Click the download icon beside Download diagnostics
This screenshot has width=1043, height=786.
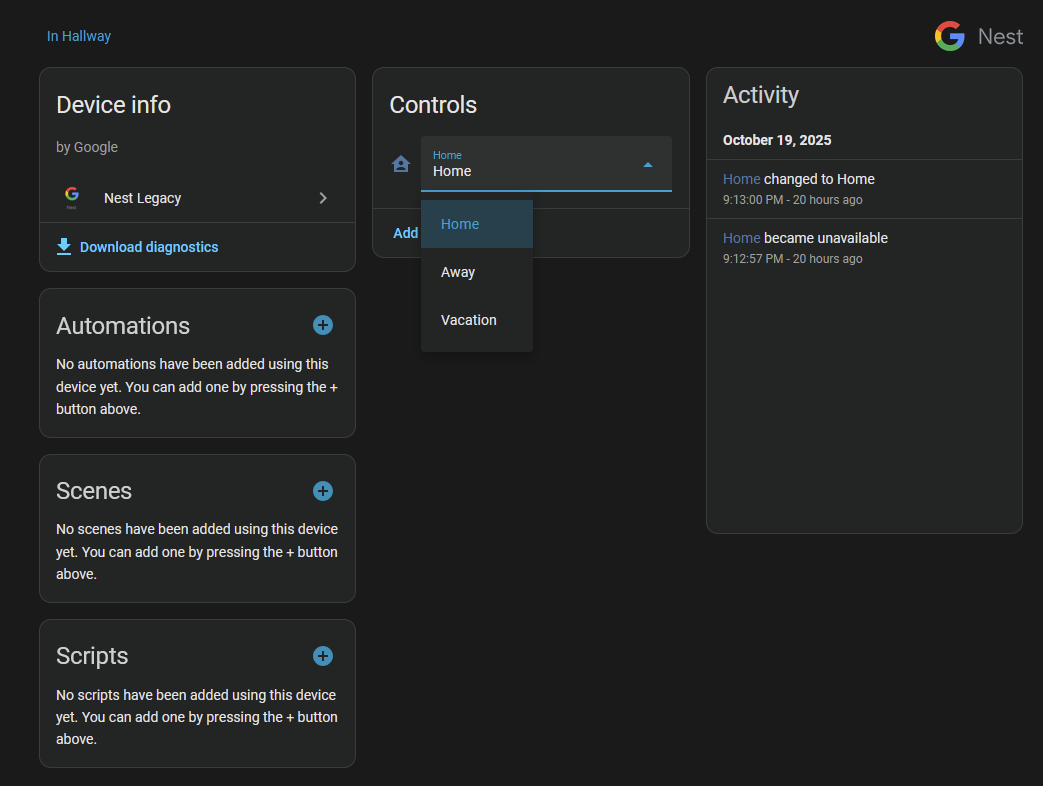point(64,246)
